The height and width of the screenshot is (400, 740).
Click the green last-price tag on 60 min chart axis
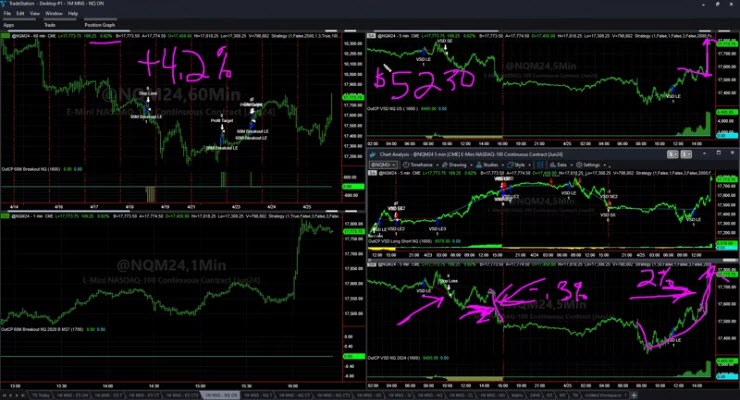pos(353,97)
